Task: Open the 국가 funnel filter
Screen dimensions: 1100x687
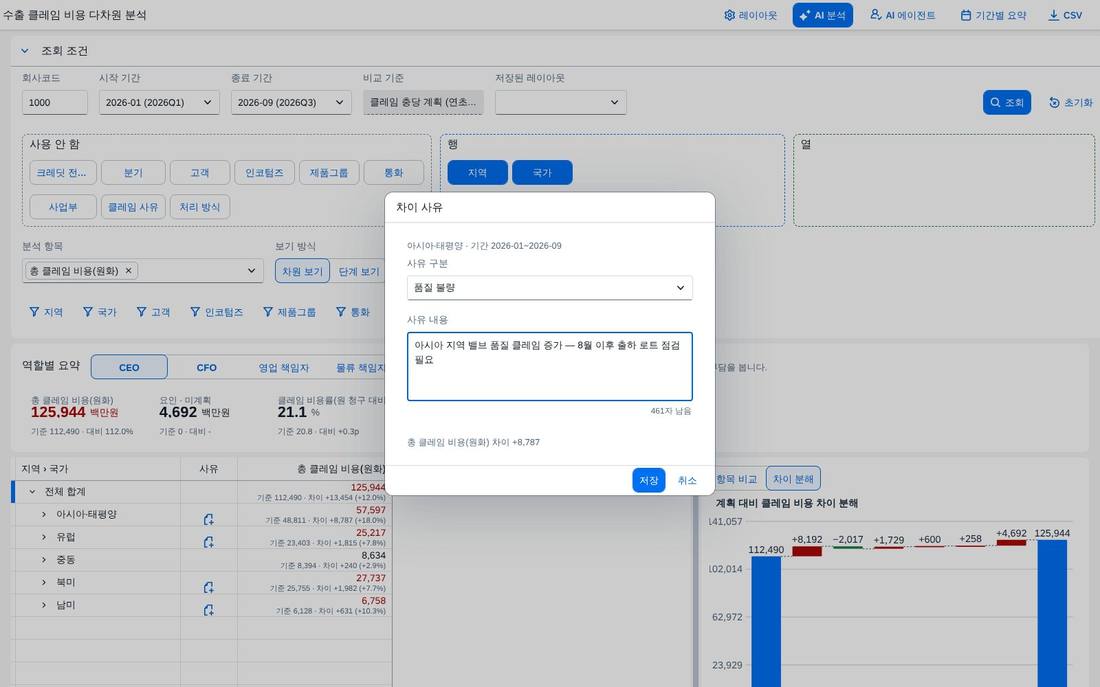Action: click(x=100, y=312)
